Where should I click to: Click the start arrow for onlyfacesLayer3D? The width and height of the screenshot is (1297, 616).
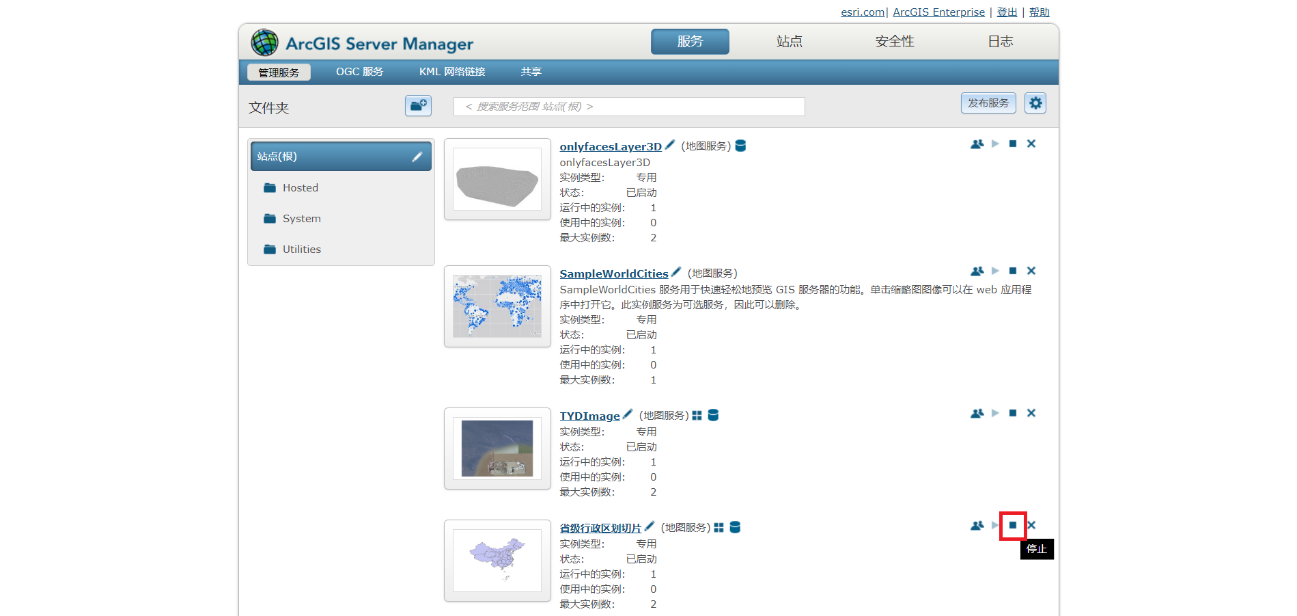point(995,144)
